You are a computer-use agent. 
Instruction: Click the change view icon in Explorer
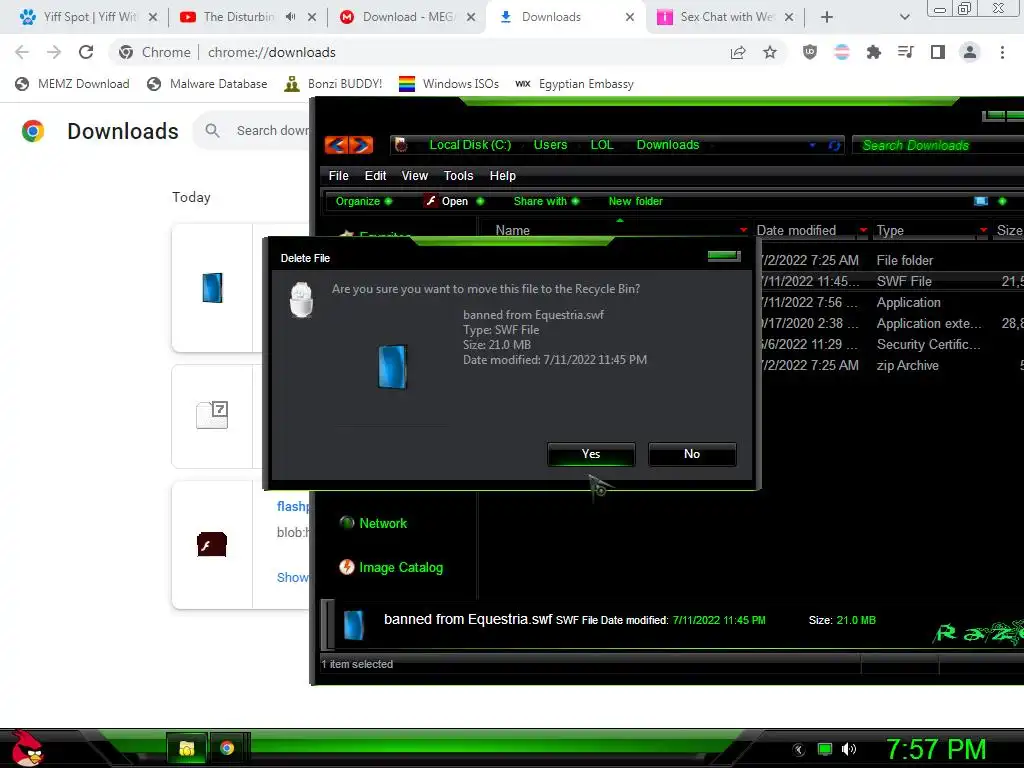[981, 201]
